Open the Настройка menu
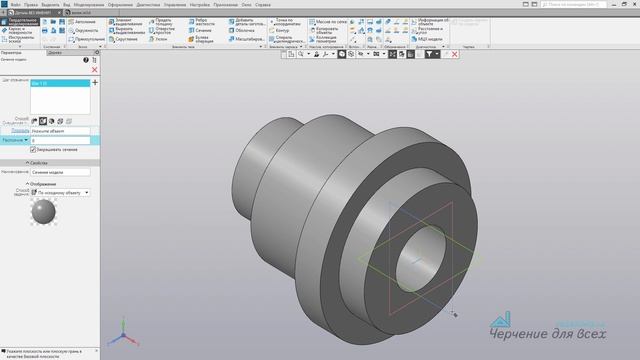Screen dimensions: 640x360 pos(200,4)
